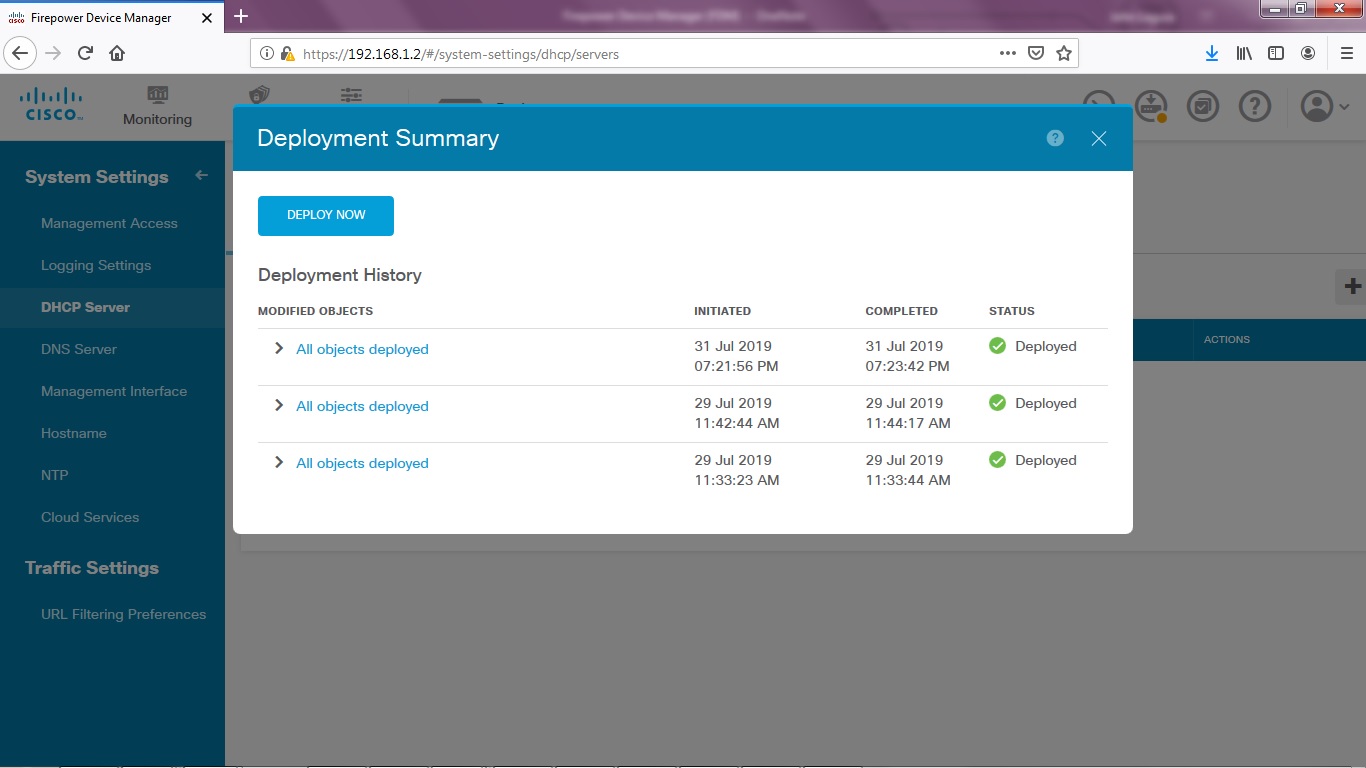
Task: Select DNS Server in the sidebar
Action: coord(79,349)
